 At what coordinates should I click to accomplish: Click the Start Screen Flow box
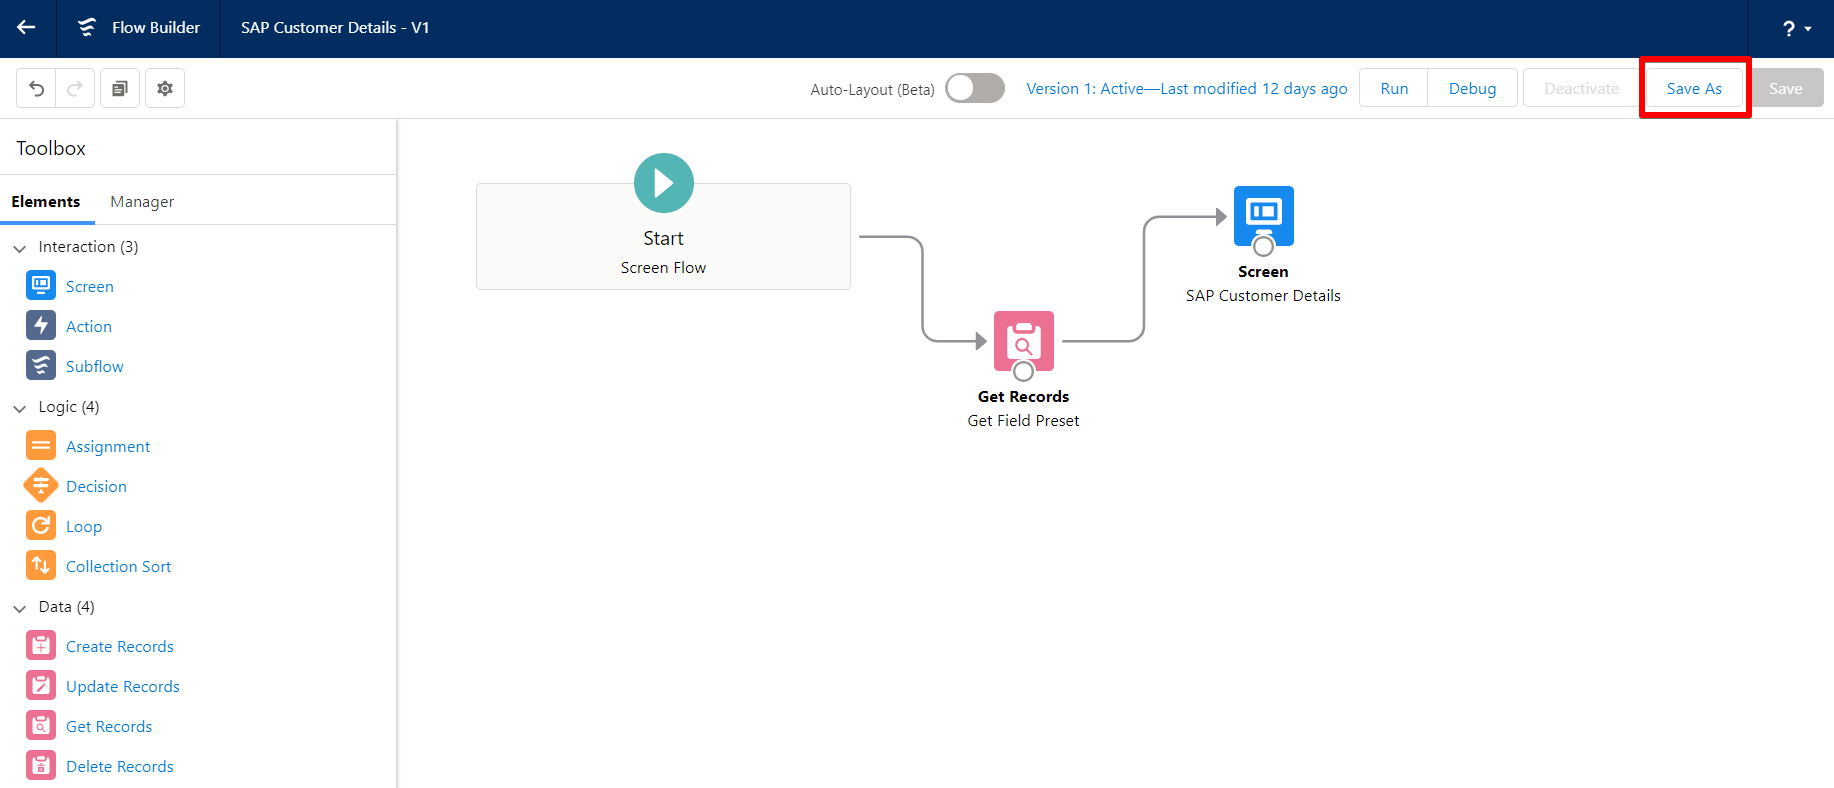click(x=663, y=237)
